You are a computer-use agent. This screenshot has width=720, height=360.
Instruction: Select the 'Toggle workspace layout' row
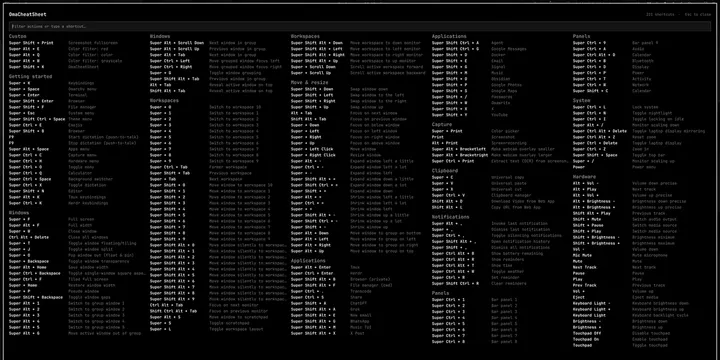218,329
